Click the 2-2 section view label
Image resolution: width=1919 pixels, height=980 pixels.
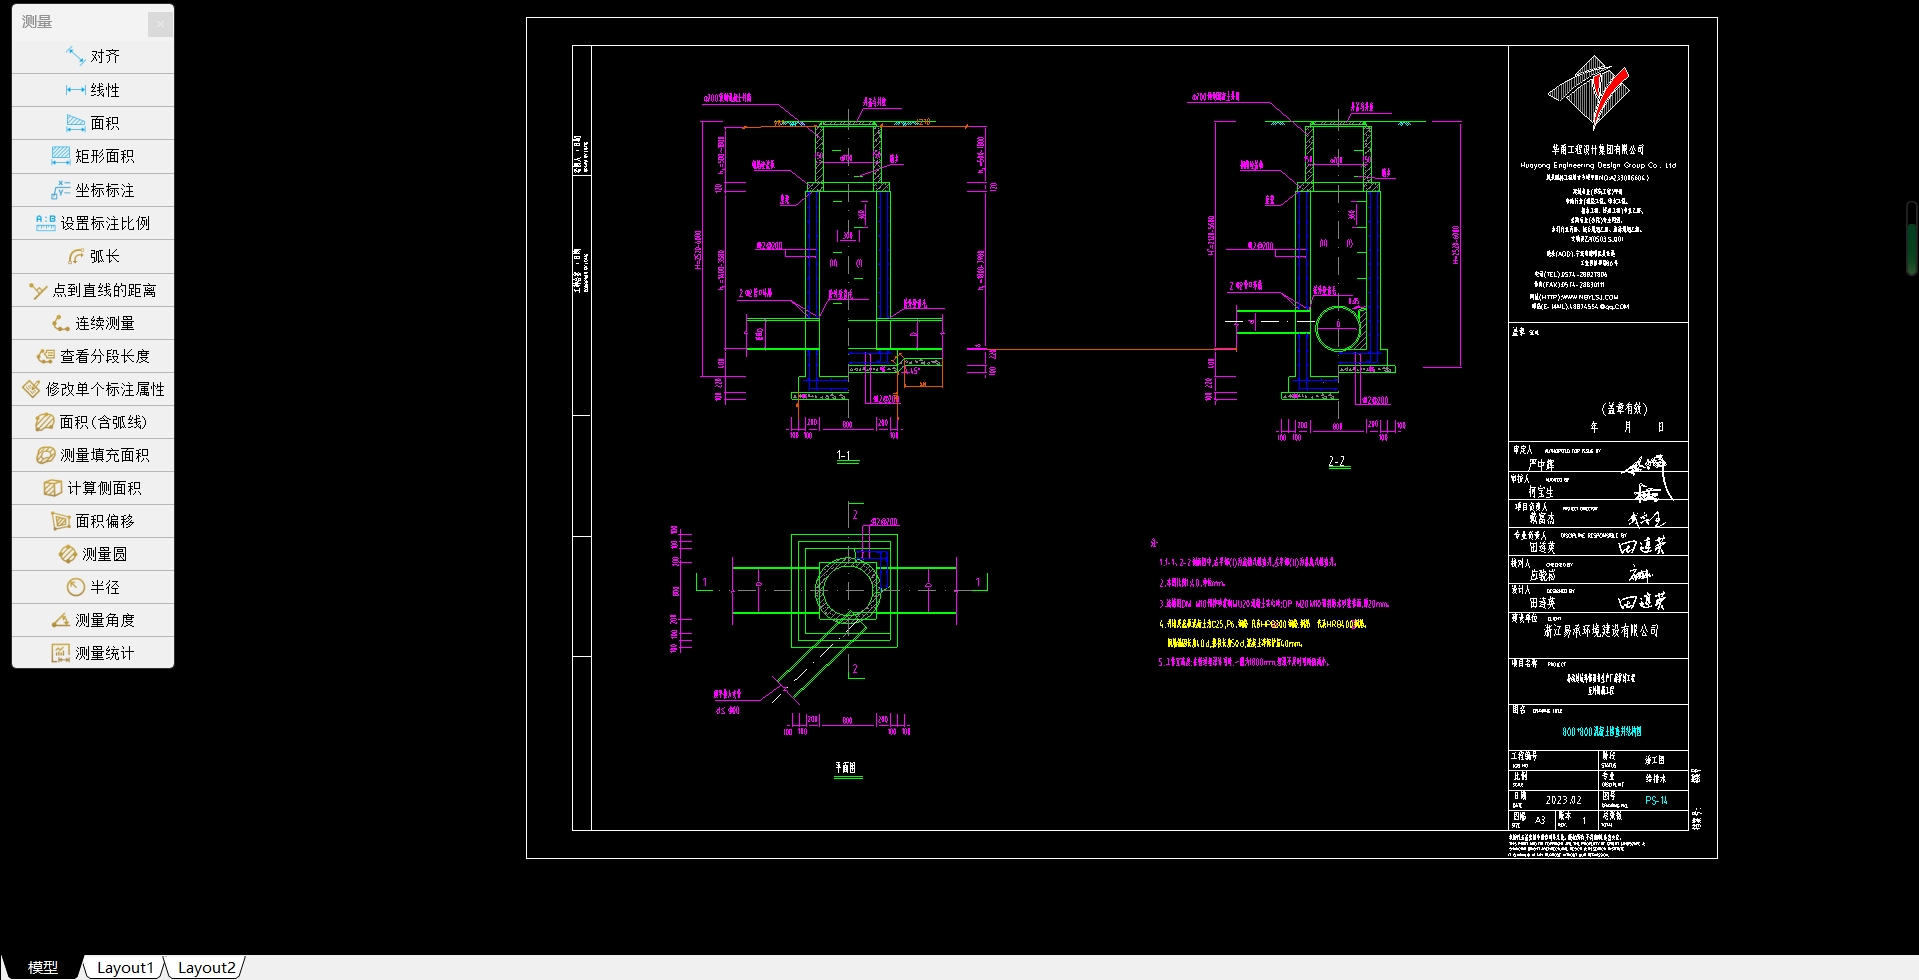(x=1337, y=462)
